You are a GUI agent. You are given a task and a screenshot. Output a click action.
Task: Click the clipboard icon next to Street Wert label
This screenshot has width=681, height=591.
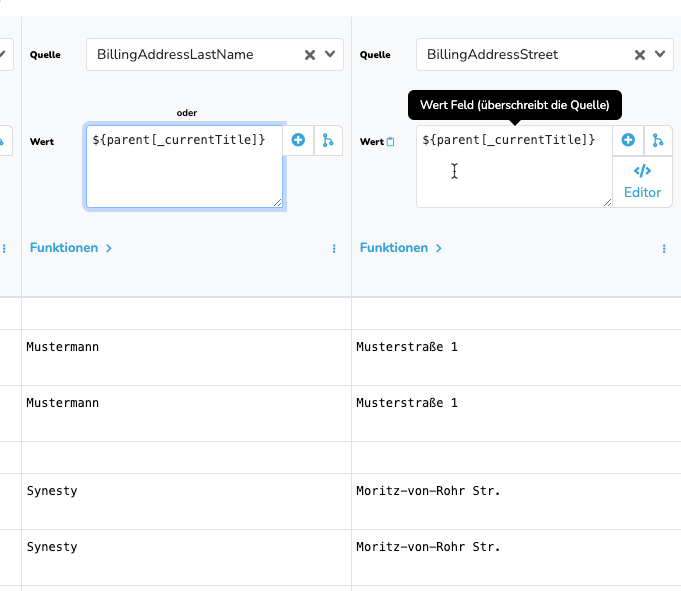pyautogui.click(x=390, y=142)
